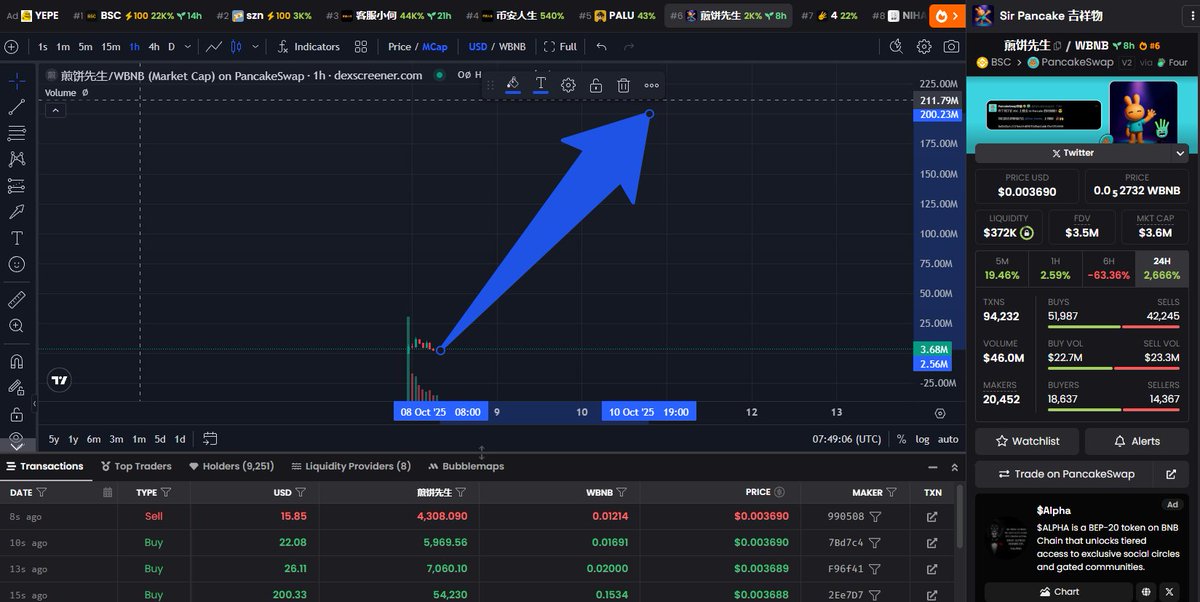1200x602 pixels.
Task: Select the 15m timeframe
Action: pos(111,47)
